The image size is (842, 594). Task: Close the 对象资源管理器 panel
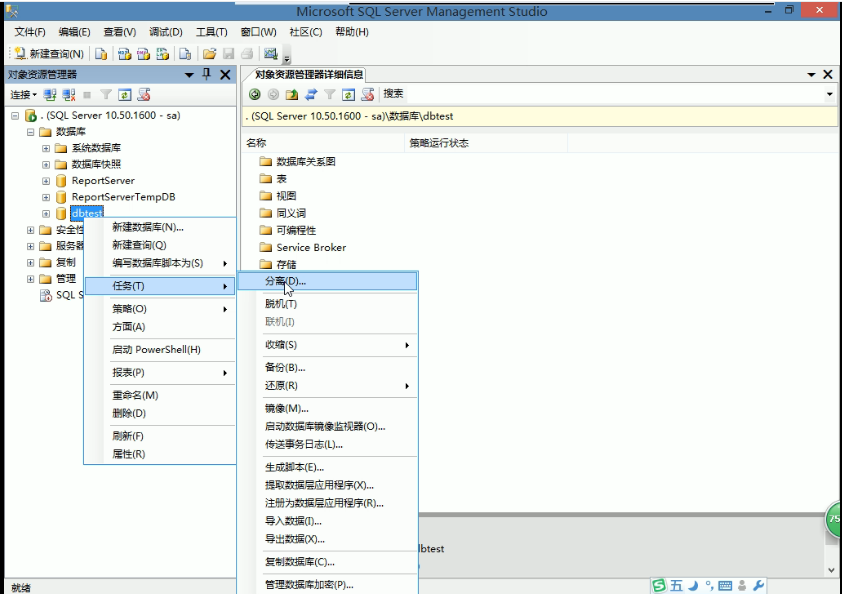[x=226, y=75]
